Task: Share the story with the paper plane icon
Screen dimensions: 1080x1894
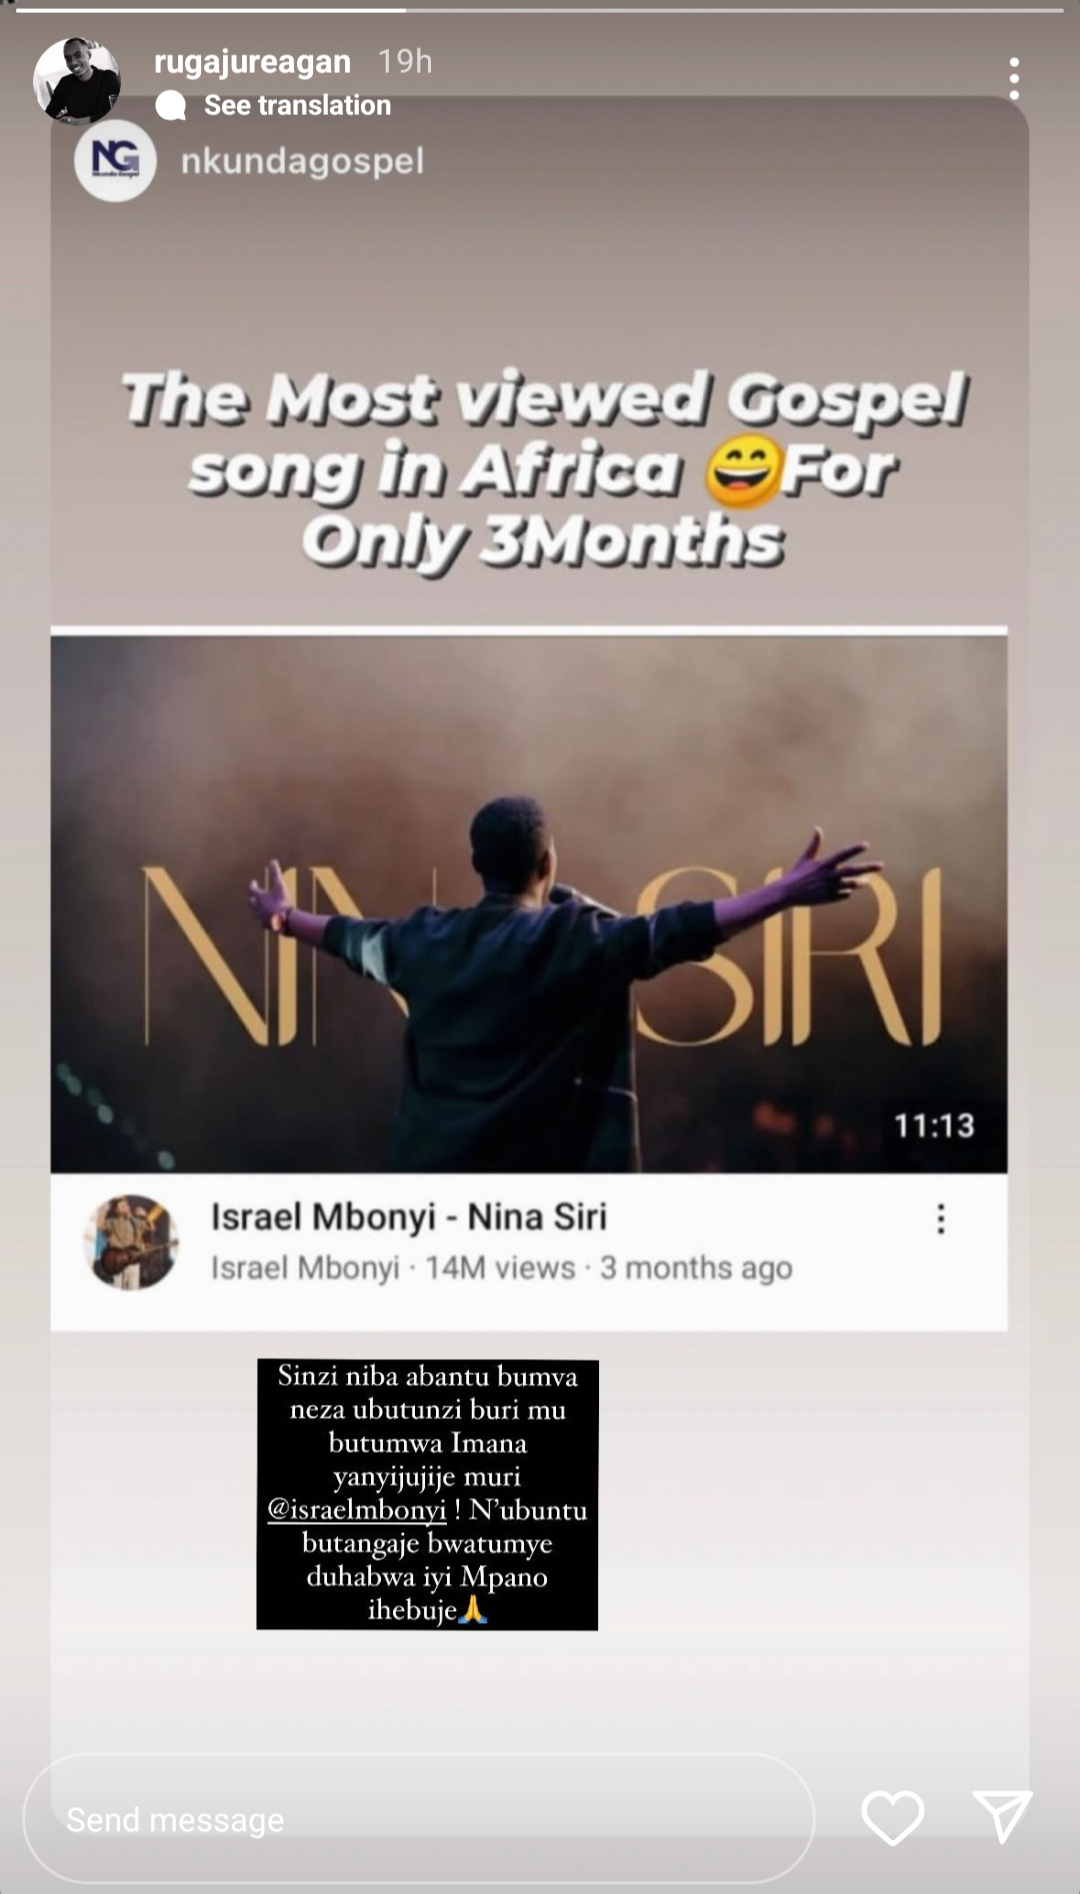Action: pyautogui.click(x=1002, y=1817)
